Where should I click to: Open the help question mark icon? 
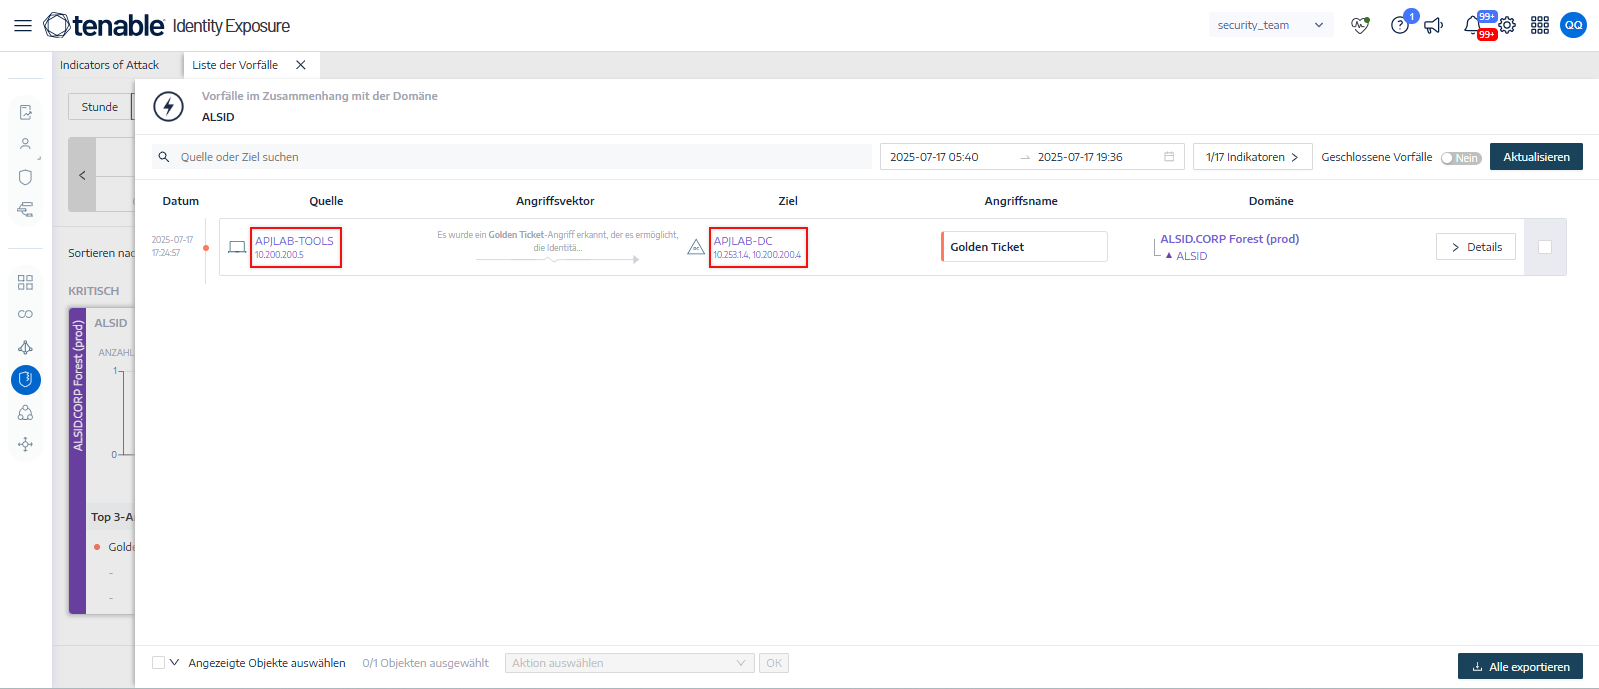(1400, 26)
